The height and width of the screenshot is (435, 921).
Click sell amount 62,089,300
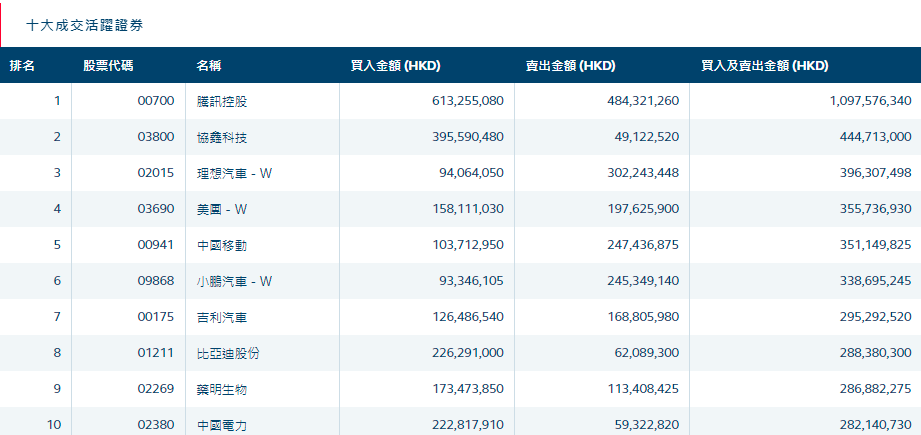tap(648, 353)
